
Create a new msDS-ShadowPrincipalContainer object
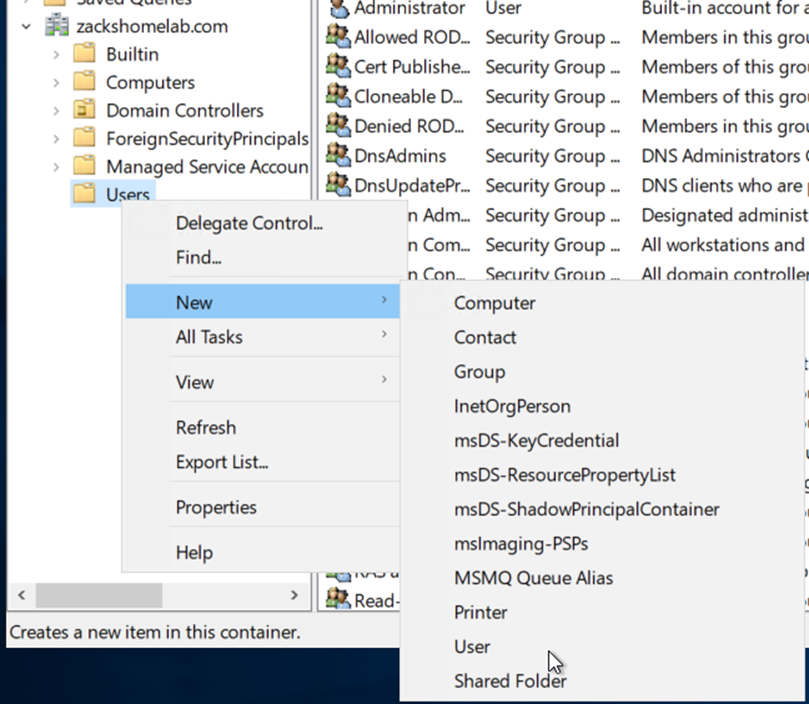click(x=602, y=509)
